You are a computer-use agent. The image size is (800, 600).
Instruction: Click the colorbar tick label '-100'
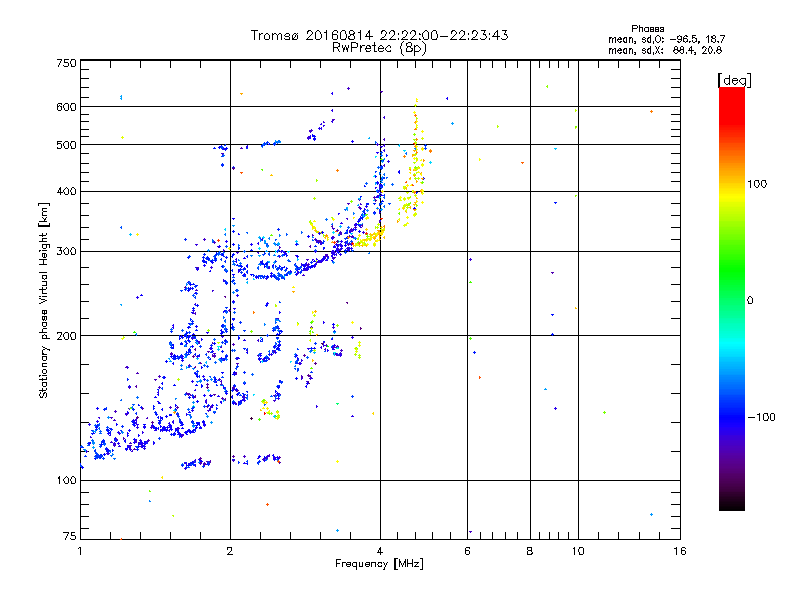click(x=761, y=417)
